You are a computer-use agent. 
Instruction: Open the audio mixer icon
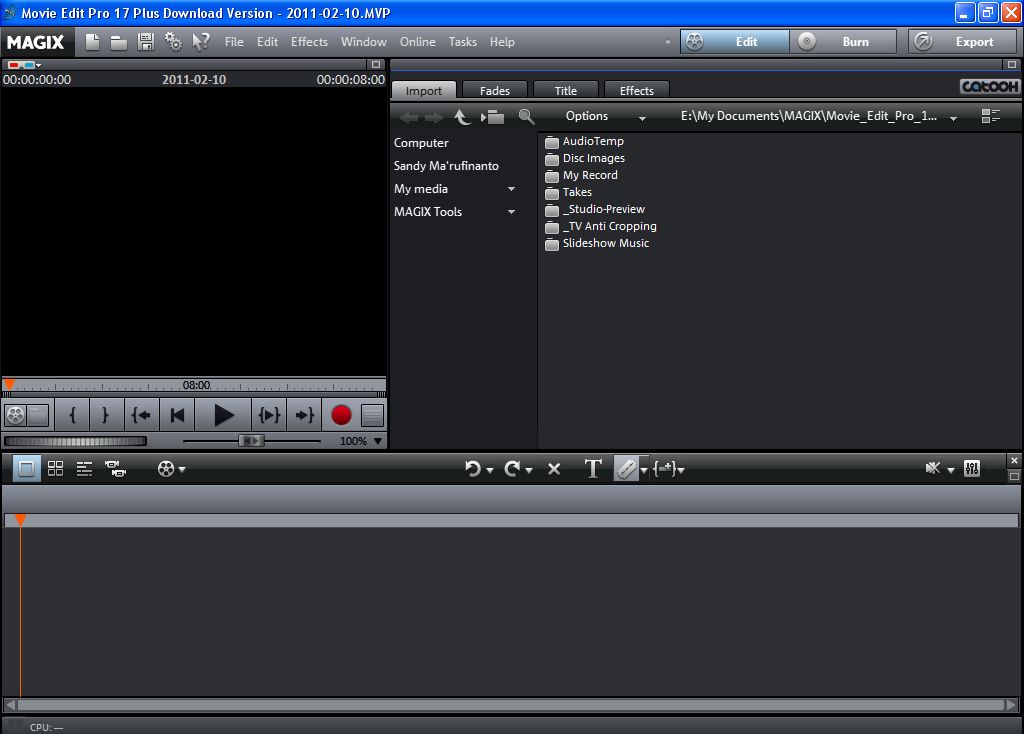tap(972, 468)
